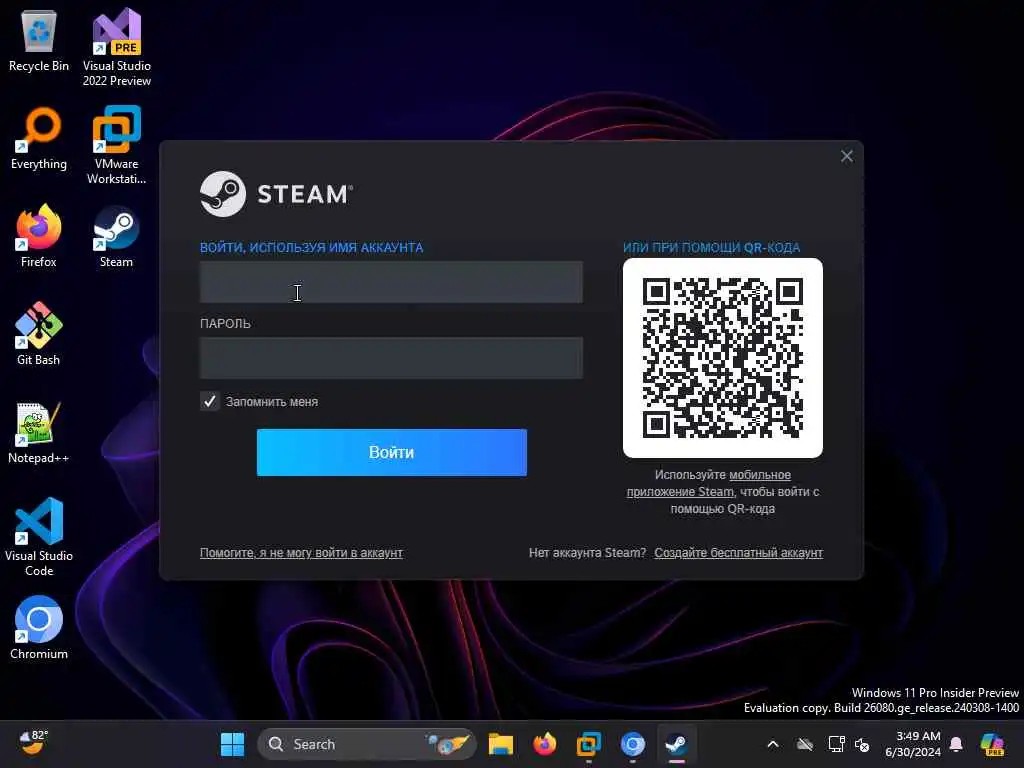Click Помогите, я не могу войти link
The width and height of the screenshot is (1024, 768).
(x=301, y=552)
